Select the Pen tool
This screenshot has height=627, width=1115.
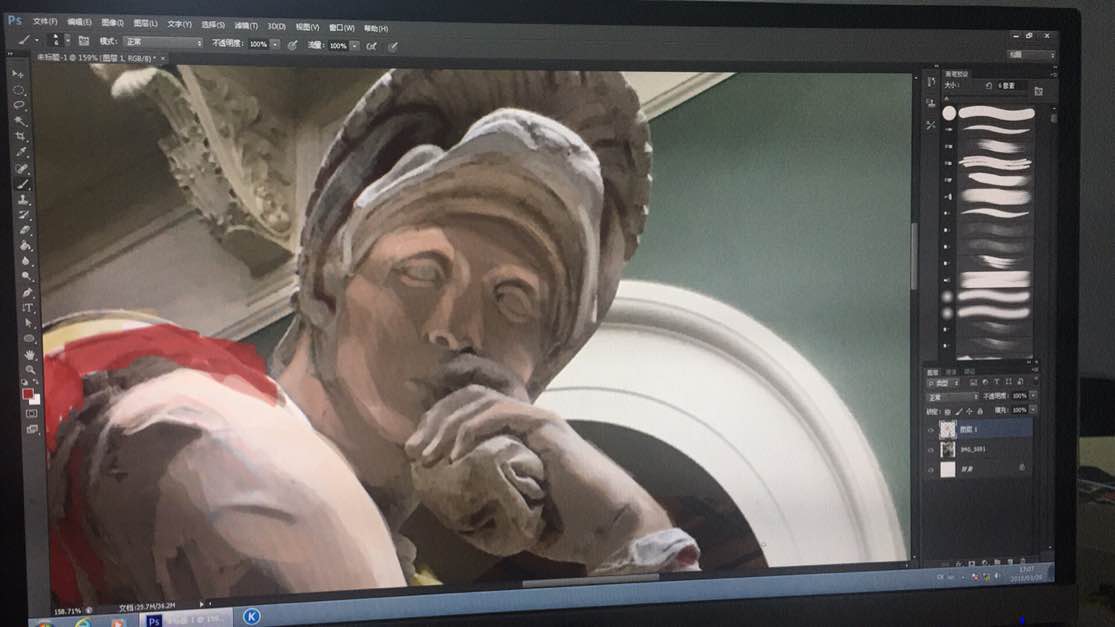coord(27,292)
